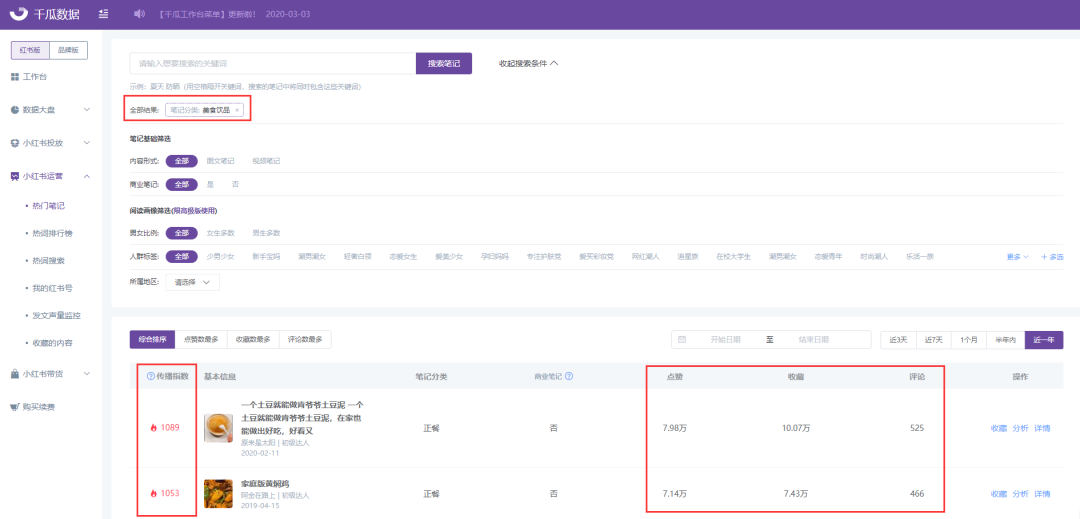Switch to the 点赞数最多 sort tab

click(x=202, y=340)
